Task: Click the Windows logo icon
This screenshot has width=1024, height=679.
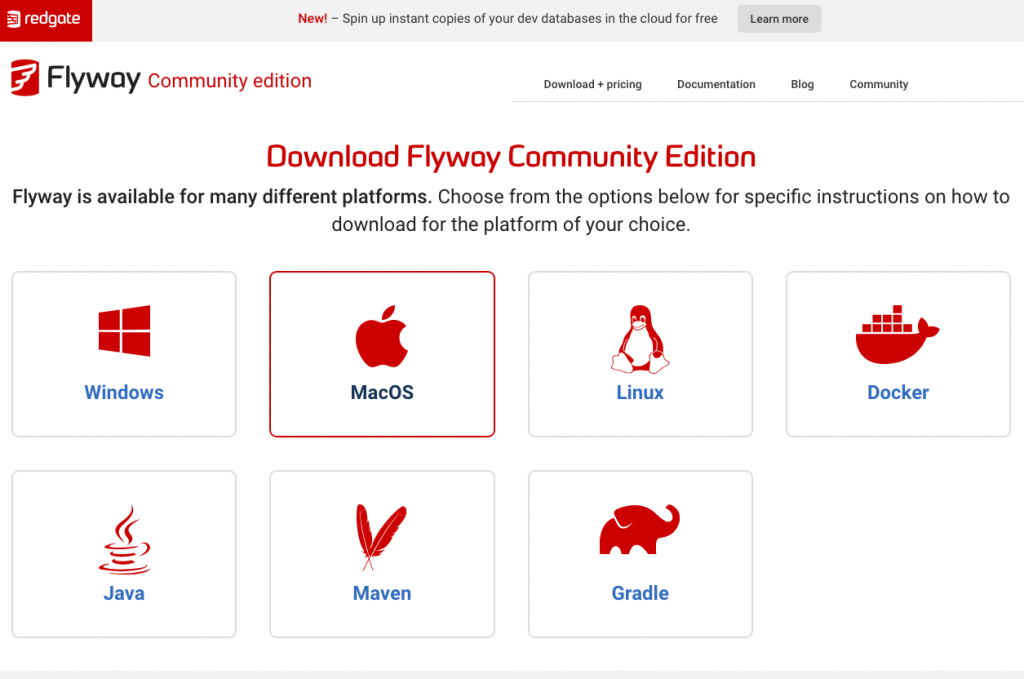Action: [124, 331]
